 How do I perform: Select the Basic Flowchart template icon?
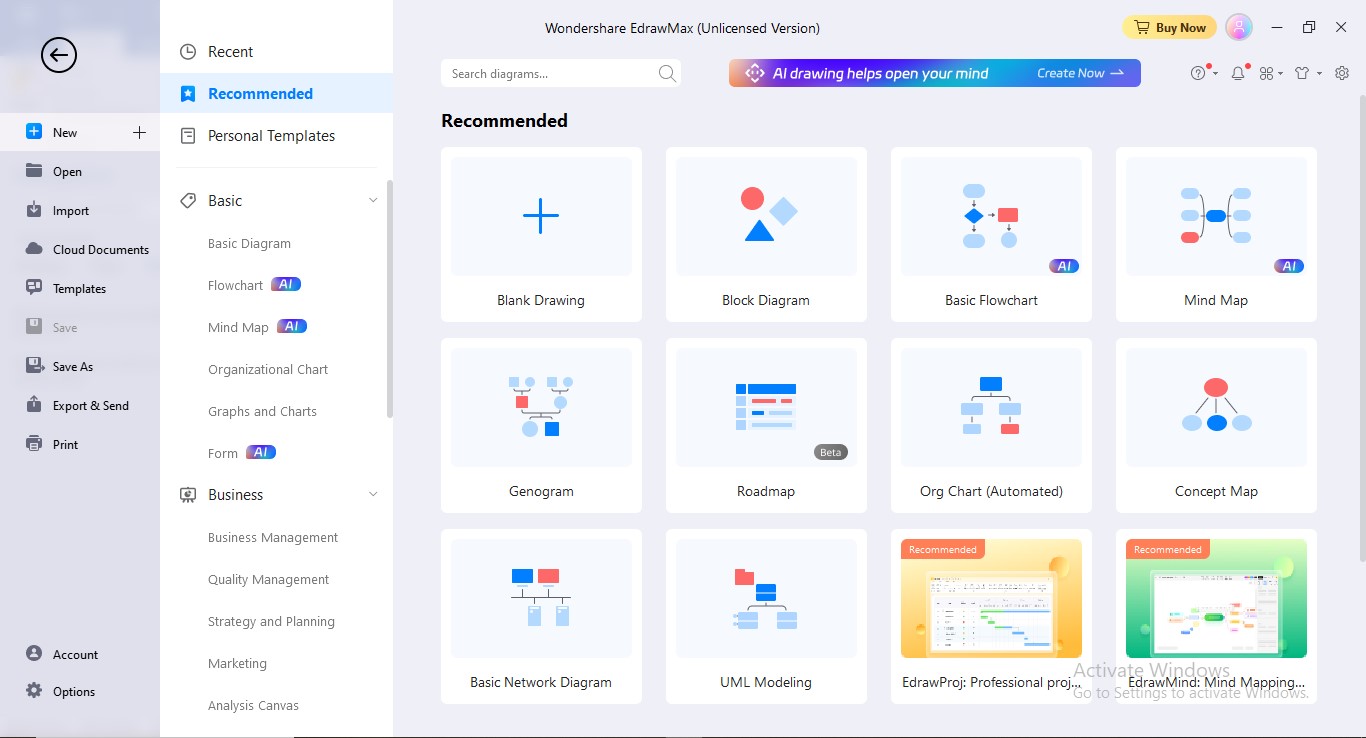(991, 216)
